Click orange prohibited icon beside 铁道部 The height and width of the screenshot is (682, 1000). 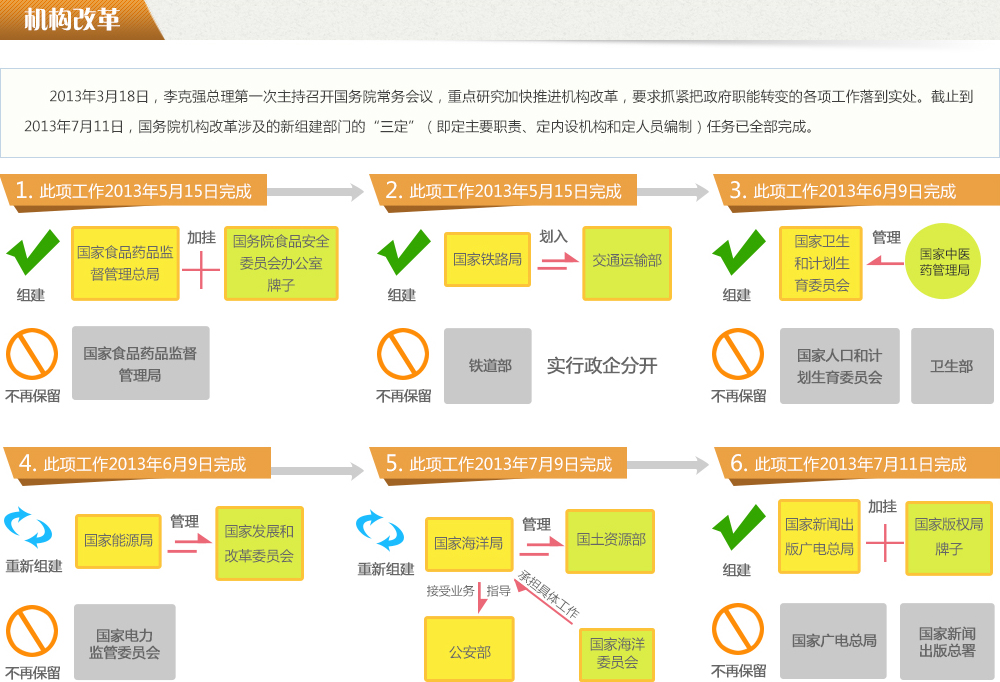402,354
